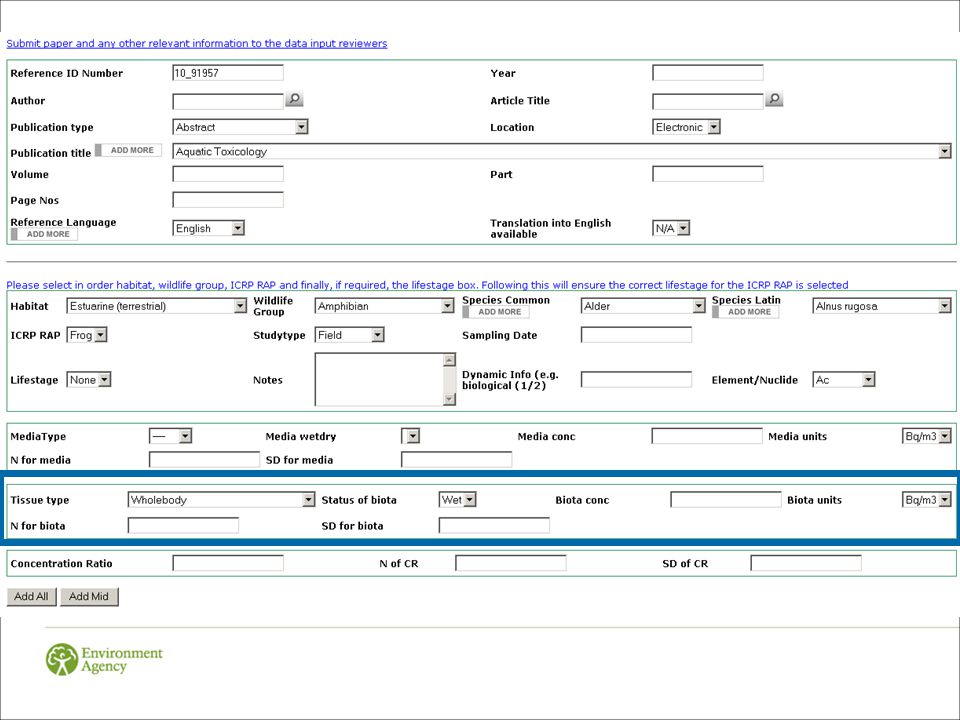Click the Part input field
Screen dimensions: 960x720
tap(708, 174)
